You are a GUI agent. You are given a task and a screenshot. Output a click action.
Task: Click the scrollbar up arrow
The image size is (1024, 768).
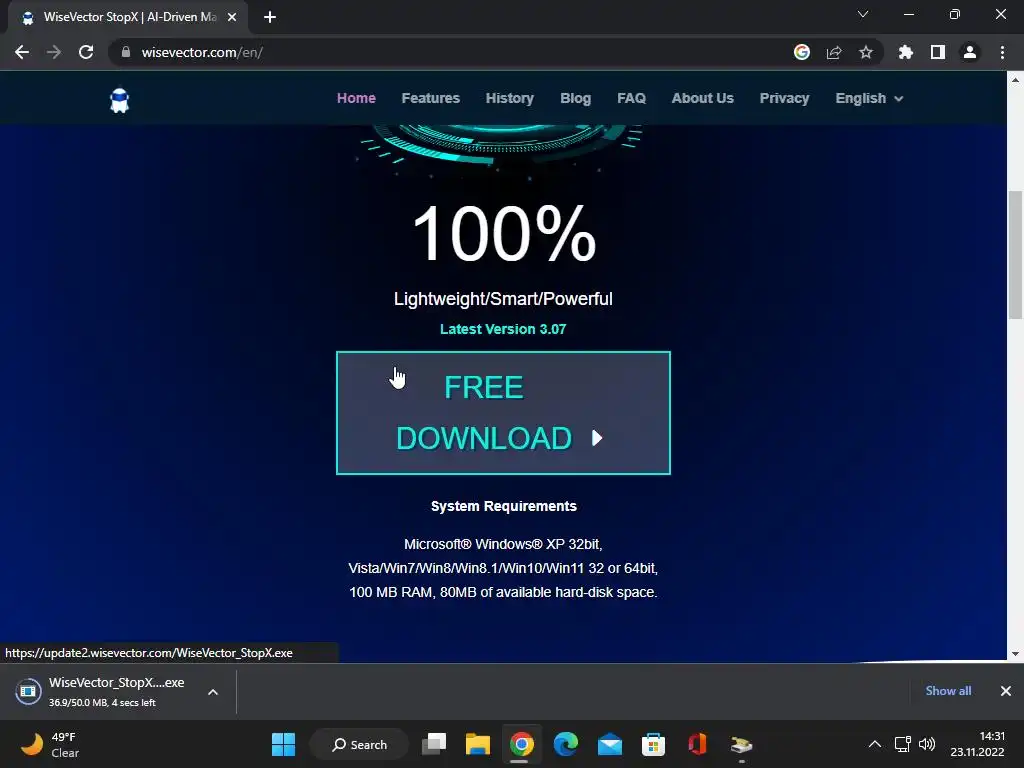[x=1015, y=80]
